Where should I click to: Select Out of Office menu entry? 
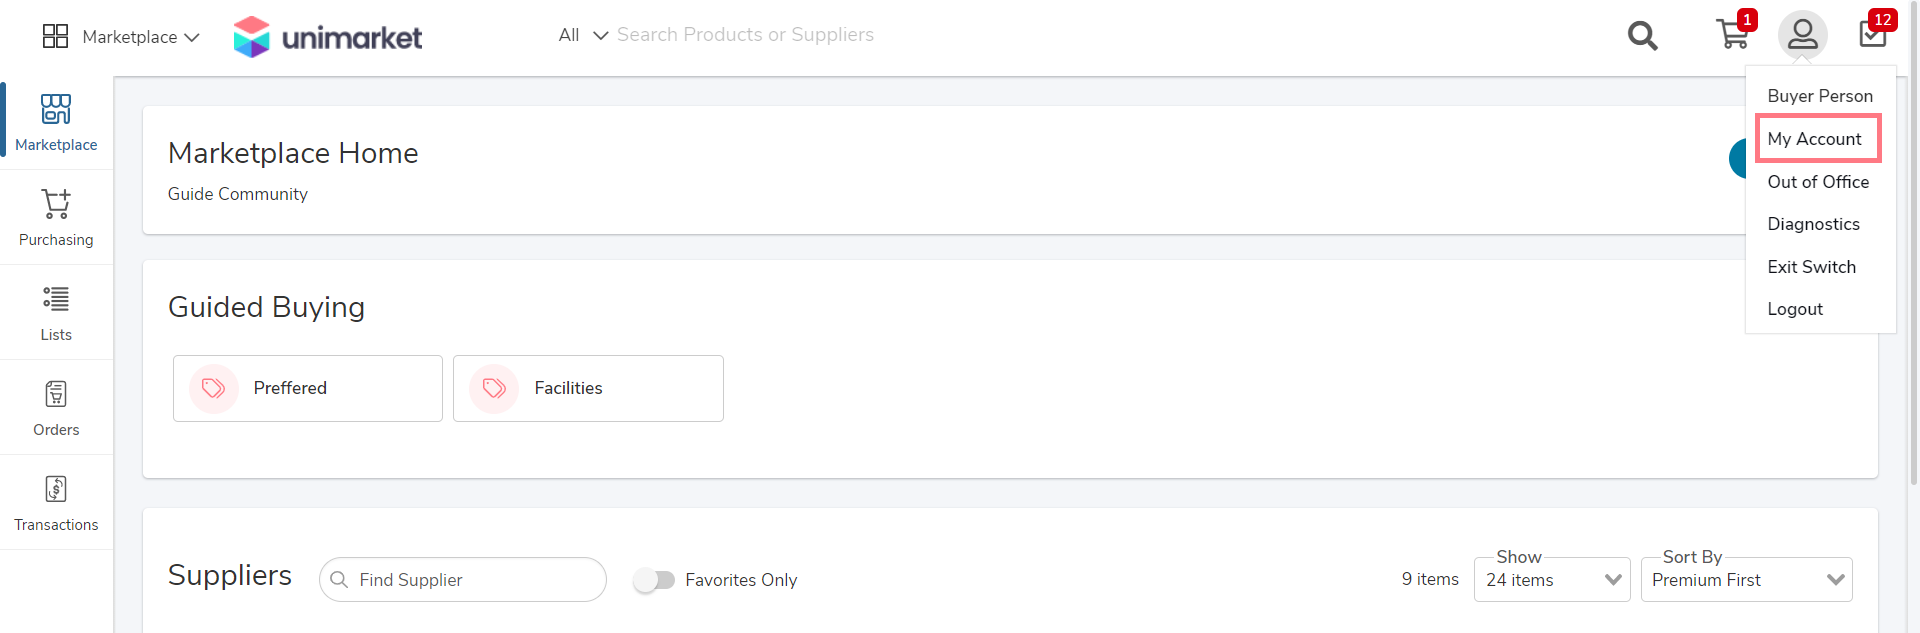1818,182
